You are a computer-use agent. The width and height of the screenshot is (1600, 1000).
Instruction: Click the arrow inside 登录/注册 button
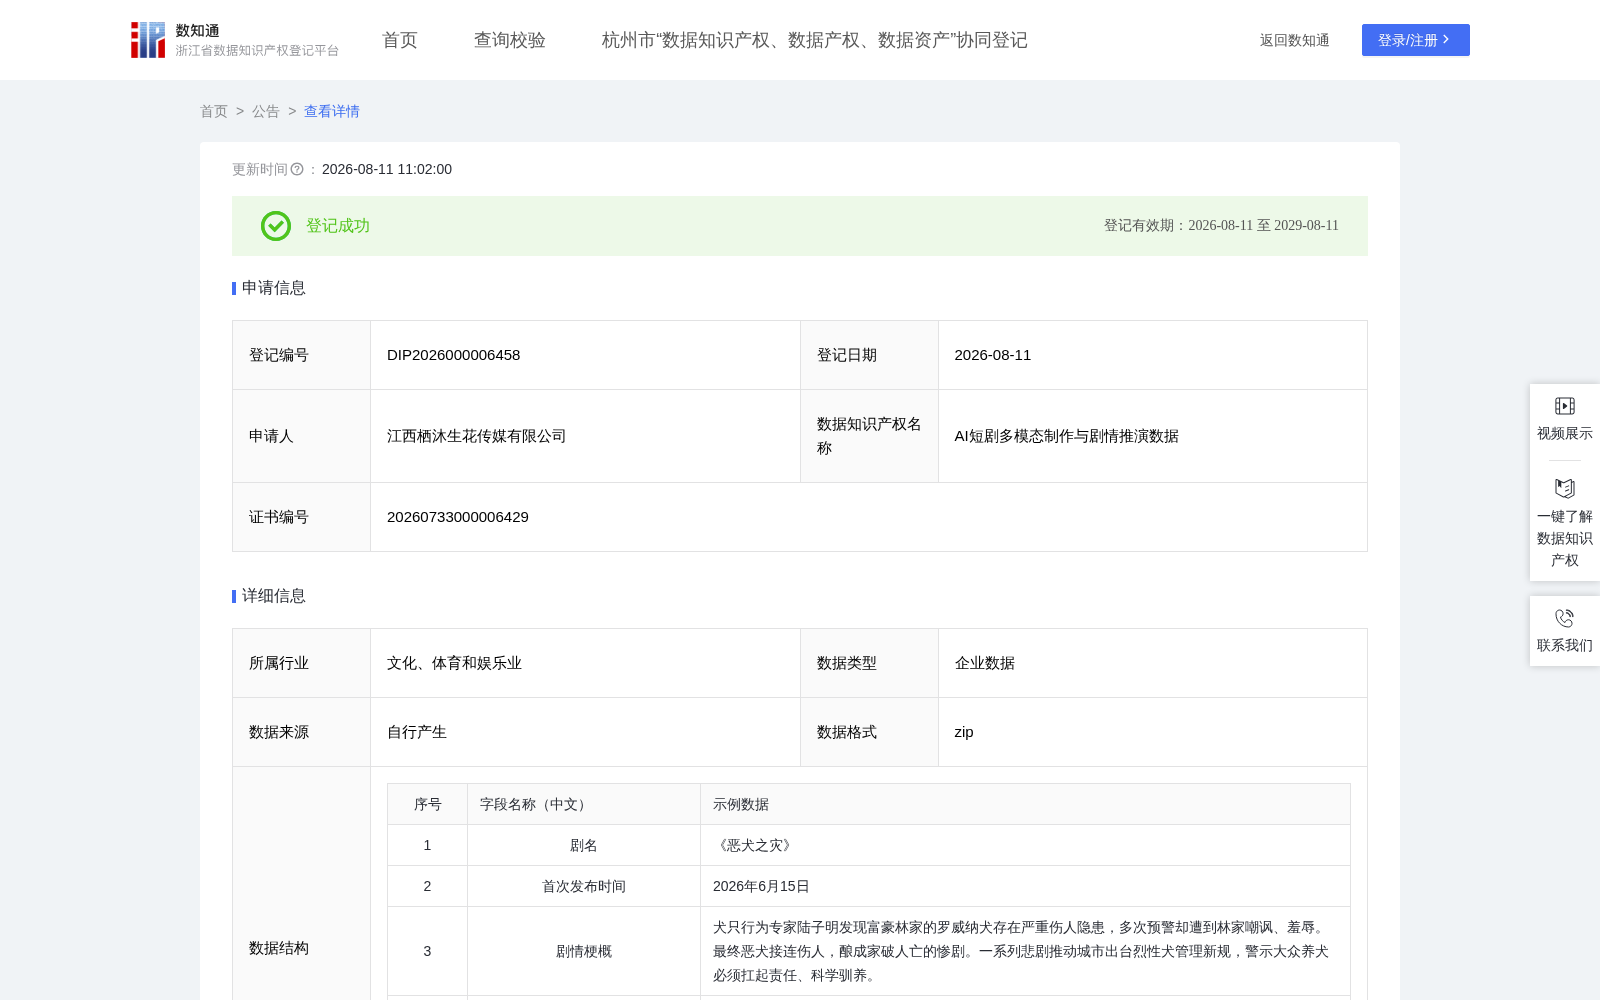pos(1446,40)
